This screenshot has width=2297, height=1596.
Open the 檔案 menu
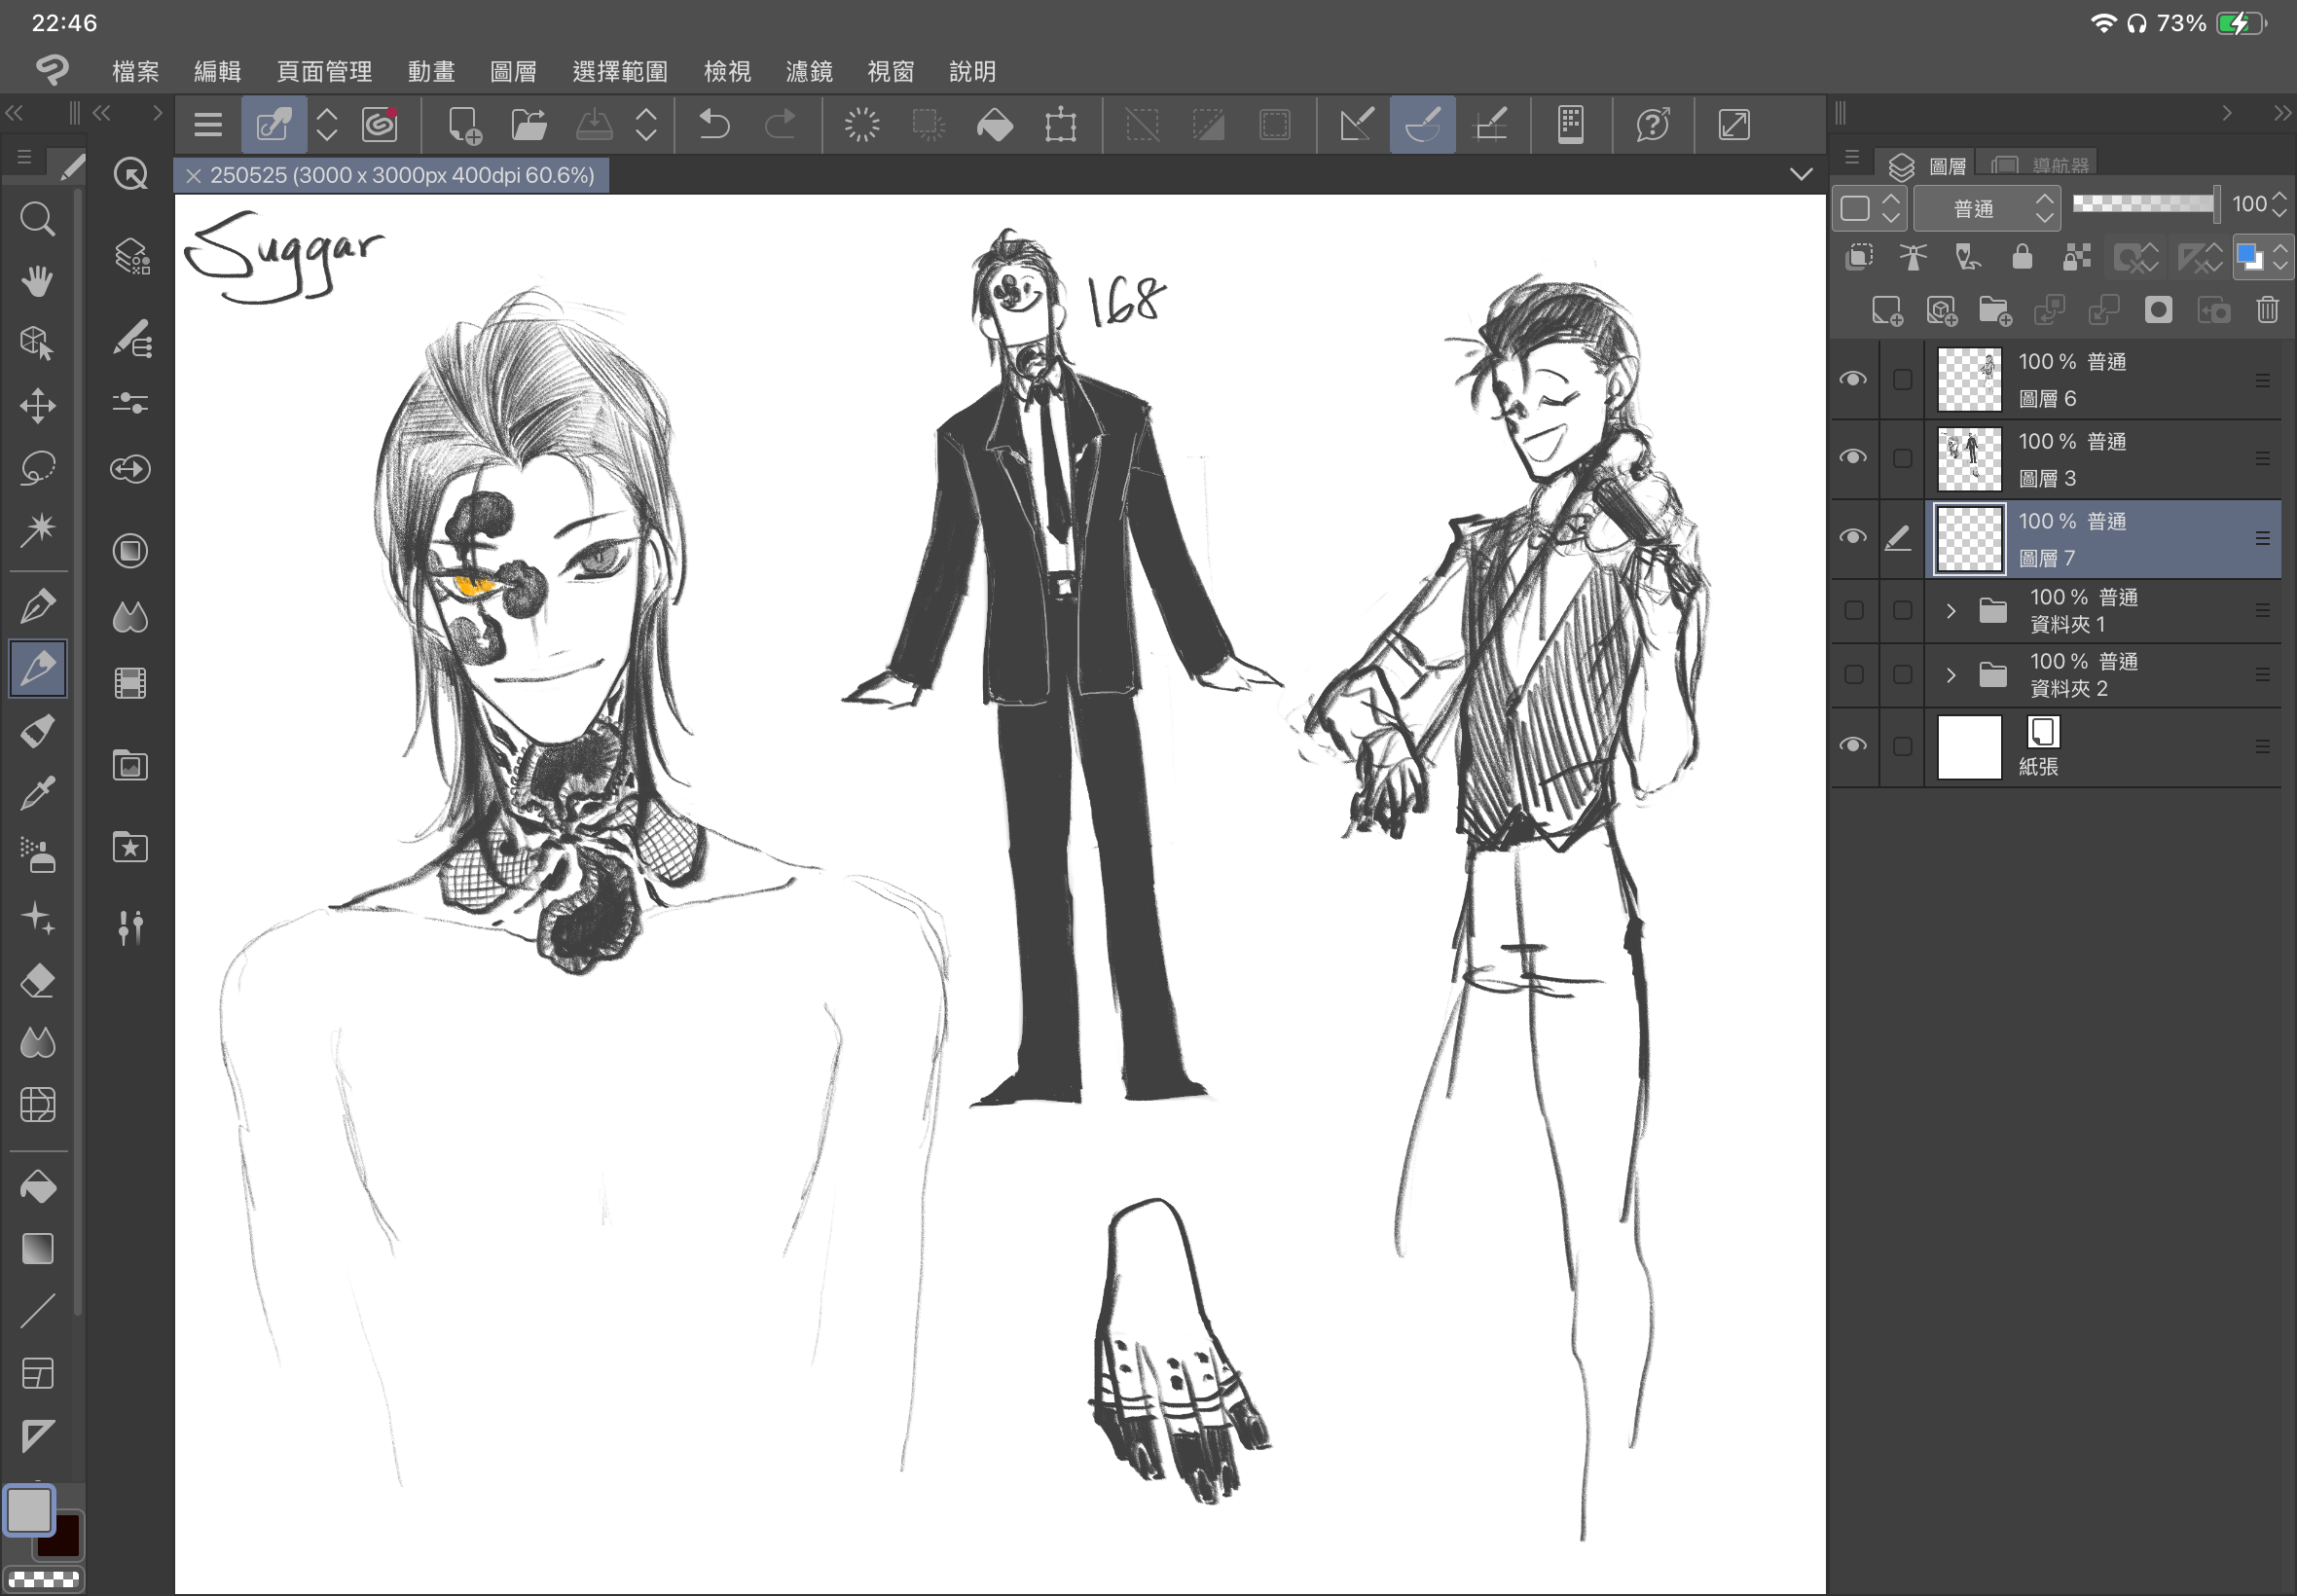tap(135, 72)
